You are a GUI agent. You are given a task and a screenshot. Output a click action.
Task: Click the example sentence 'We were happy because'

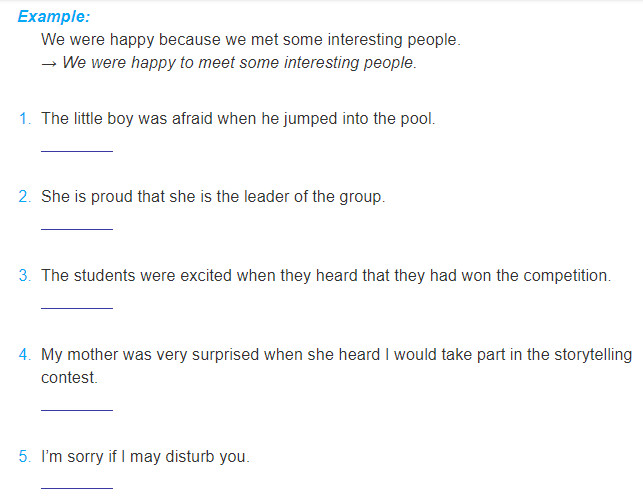(x=251, y=40)
